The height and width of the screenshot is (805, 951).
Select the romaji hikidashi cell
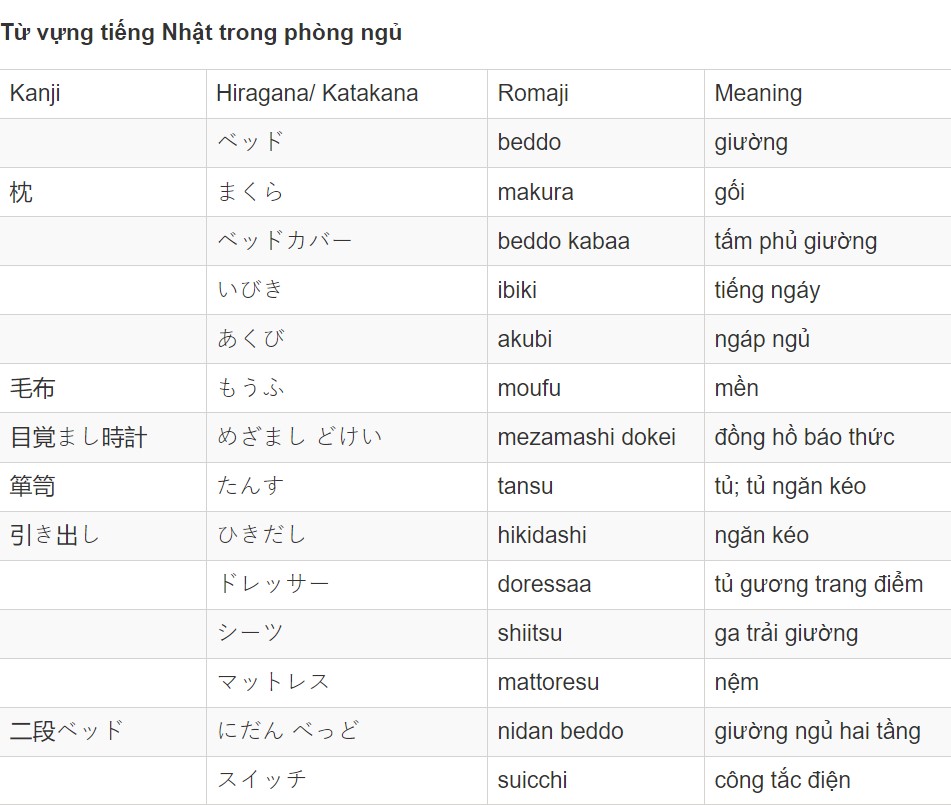(x=596, y=536)
